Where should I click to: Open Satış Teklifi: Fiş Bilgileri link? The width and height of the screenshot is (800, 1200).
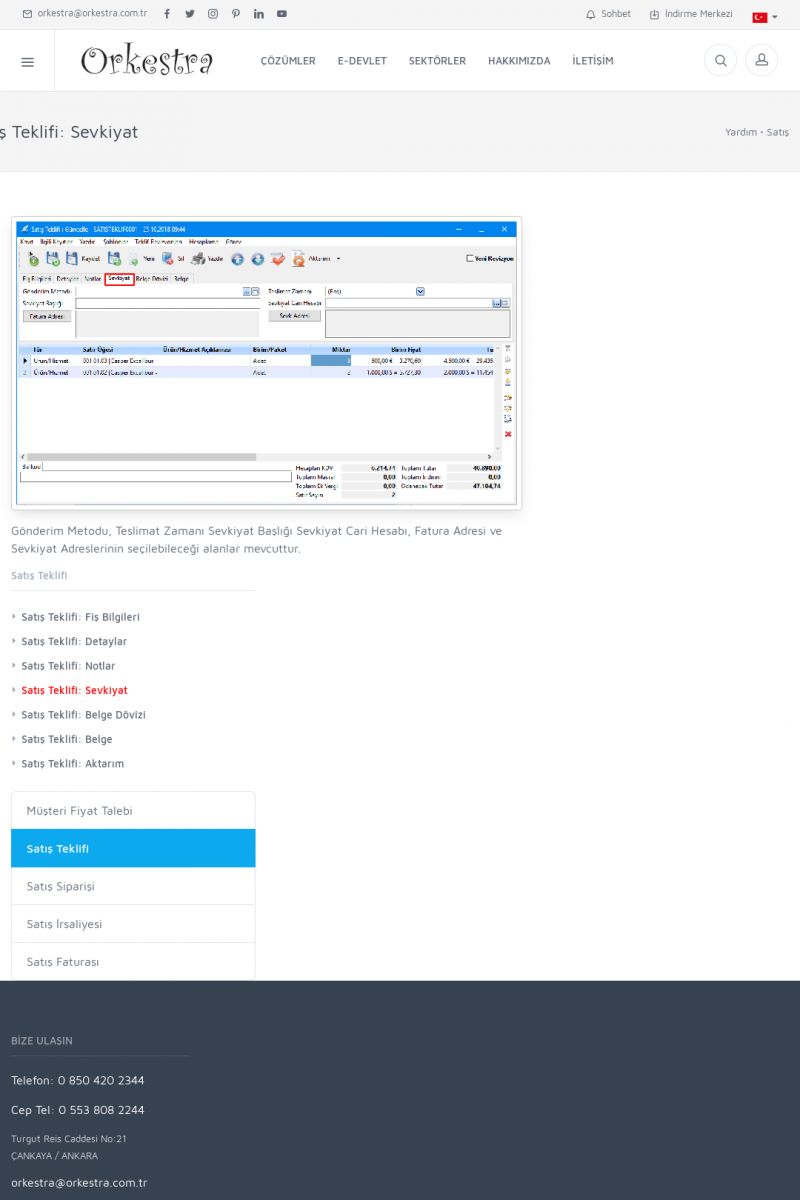coord(80,617)
